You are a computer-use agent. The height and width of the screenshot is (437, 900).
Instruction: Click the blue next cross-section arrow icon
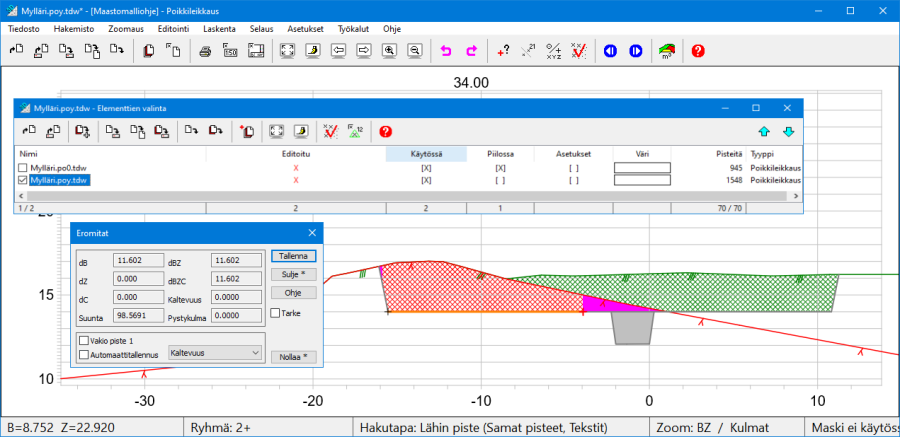tap(635, 50)
